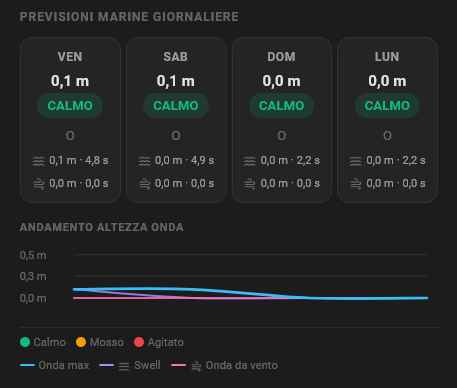Click the wind wave icon in SAB card
This screenshot has height=388, width=457.
point(144,184)
